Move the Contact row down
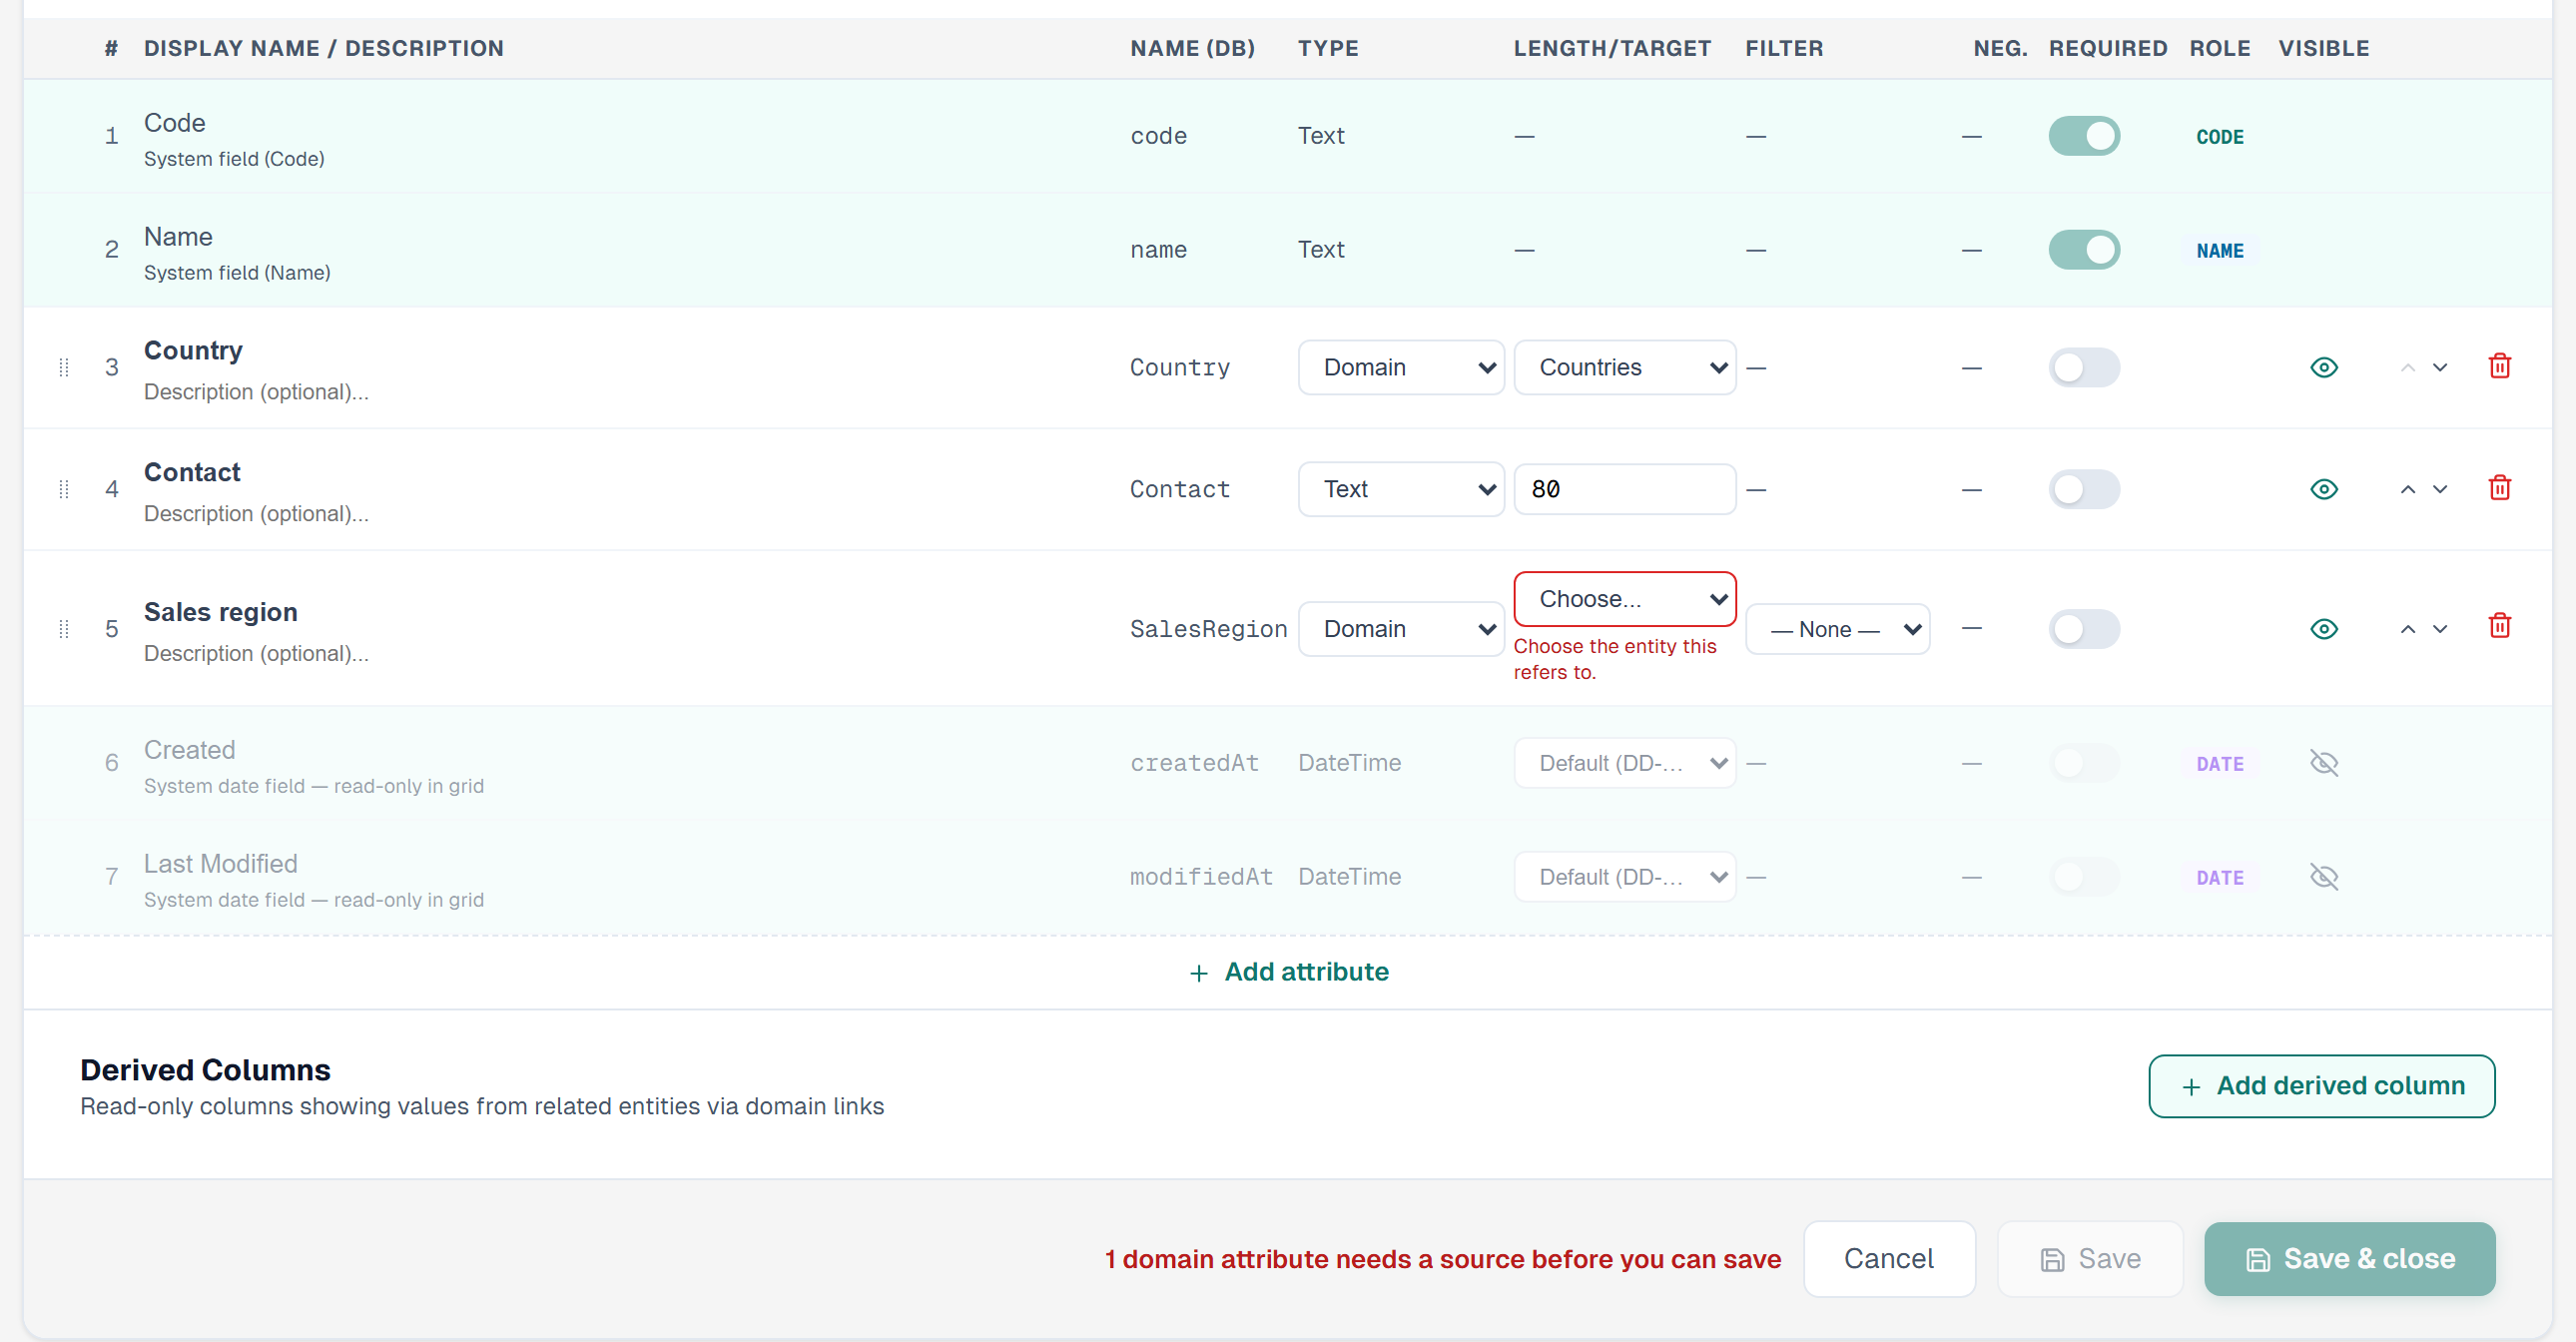 click(2440, 489)
